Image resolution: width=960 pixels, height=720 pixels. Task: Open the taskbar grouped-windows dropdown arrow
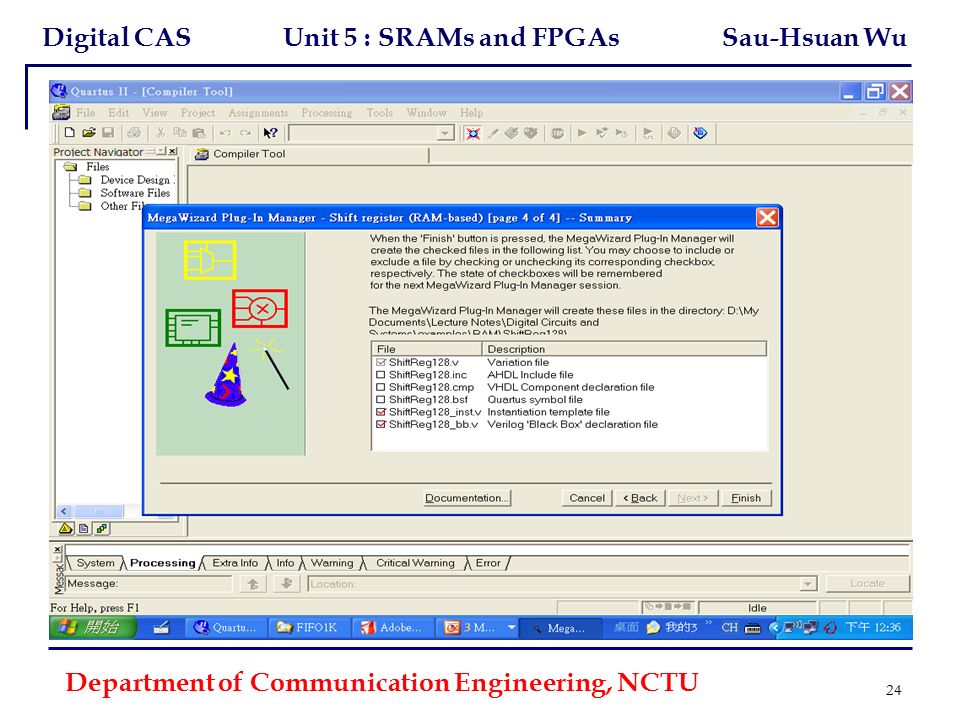click(x=511, y=628)
